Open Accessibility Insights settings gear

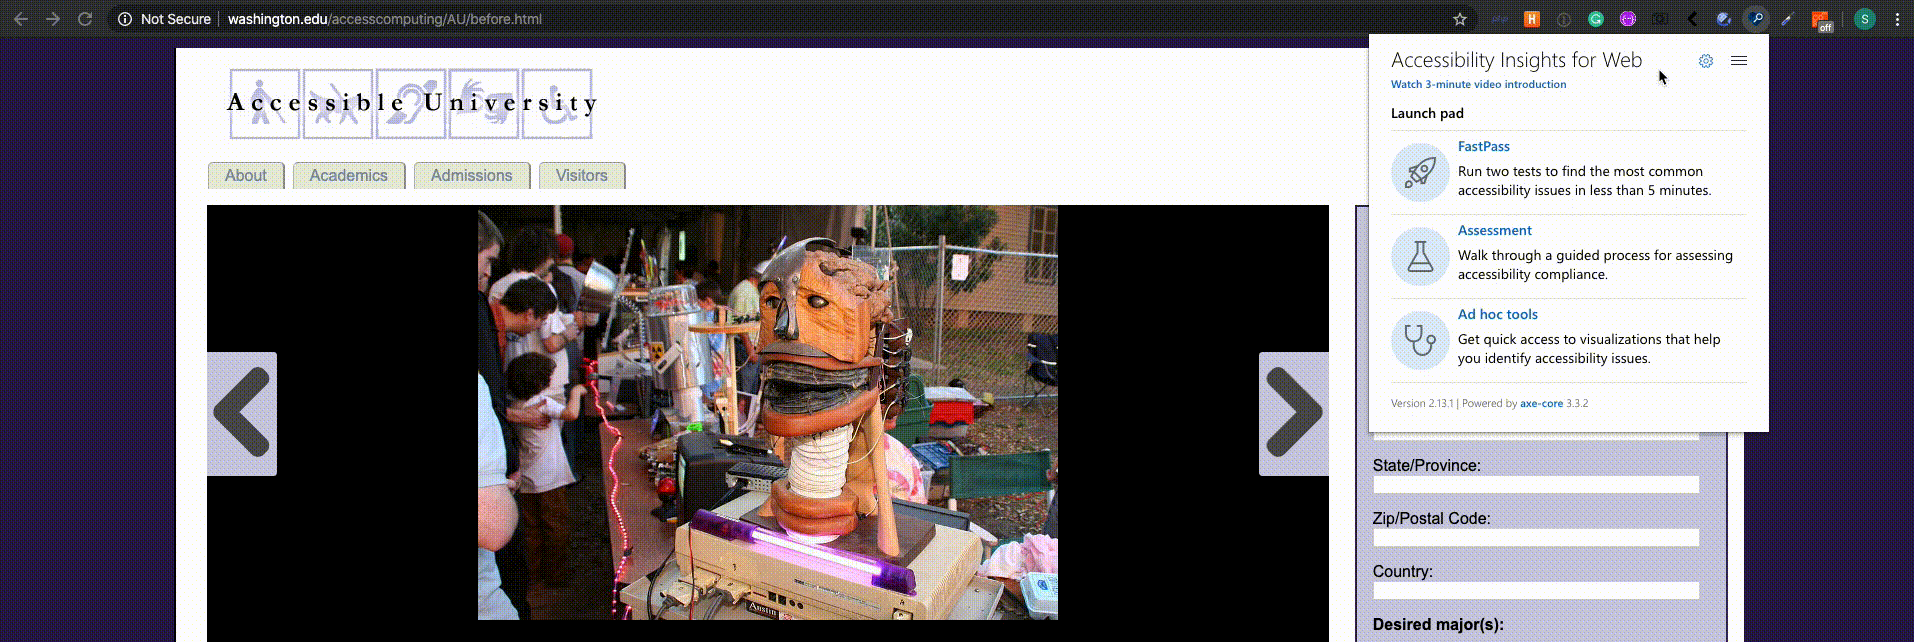tap(1706, 61)
